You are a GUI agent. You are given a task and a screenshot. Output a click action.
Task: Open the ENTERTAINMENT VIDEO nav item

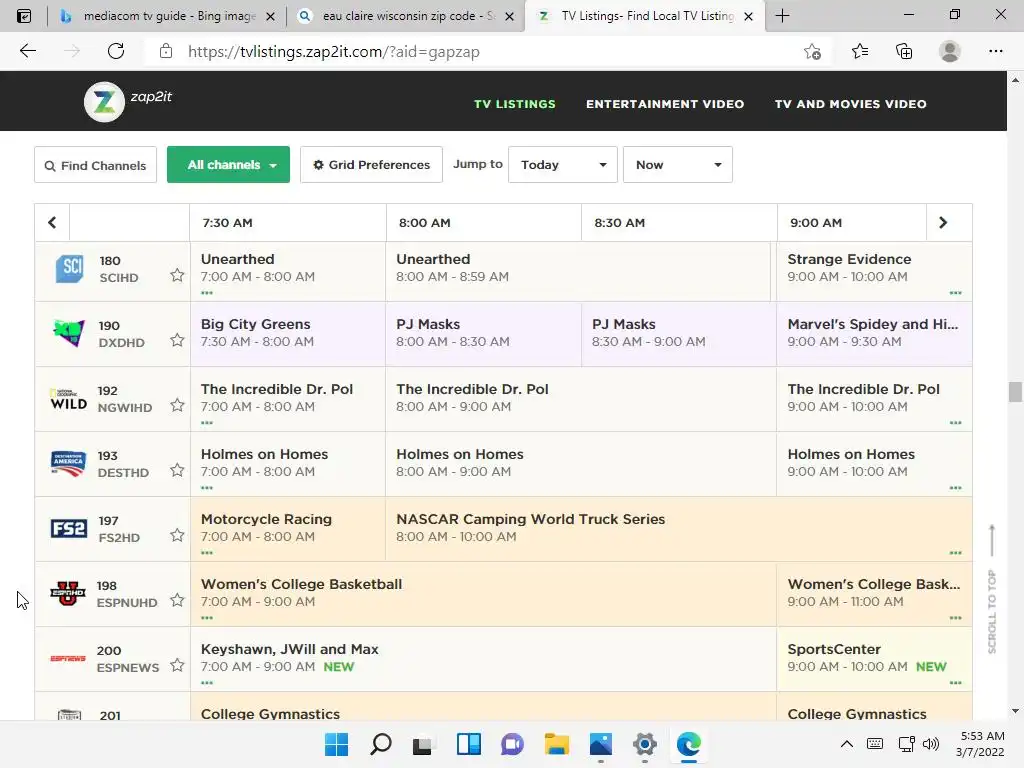(665, 104)
